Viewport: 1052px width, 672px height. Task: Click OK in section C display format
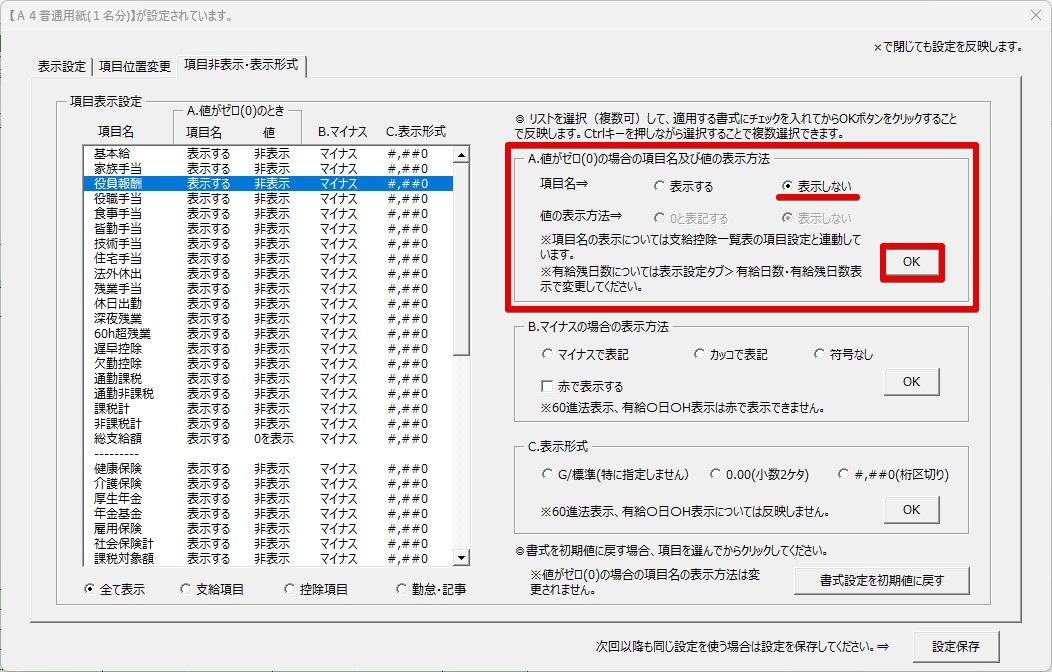pos(911,509)
